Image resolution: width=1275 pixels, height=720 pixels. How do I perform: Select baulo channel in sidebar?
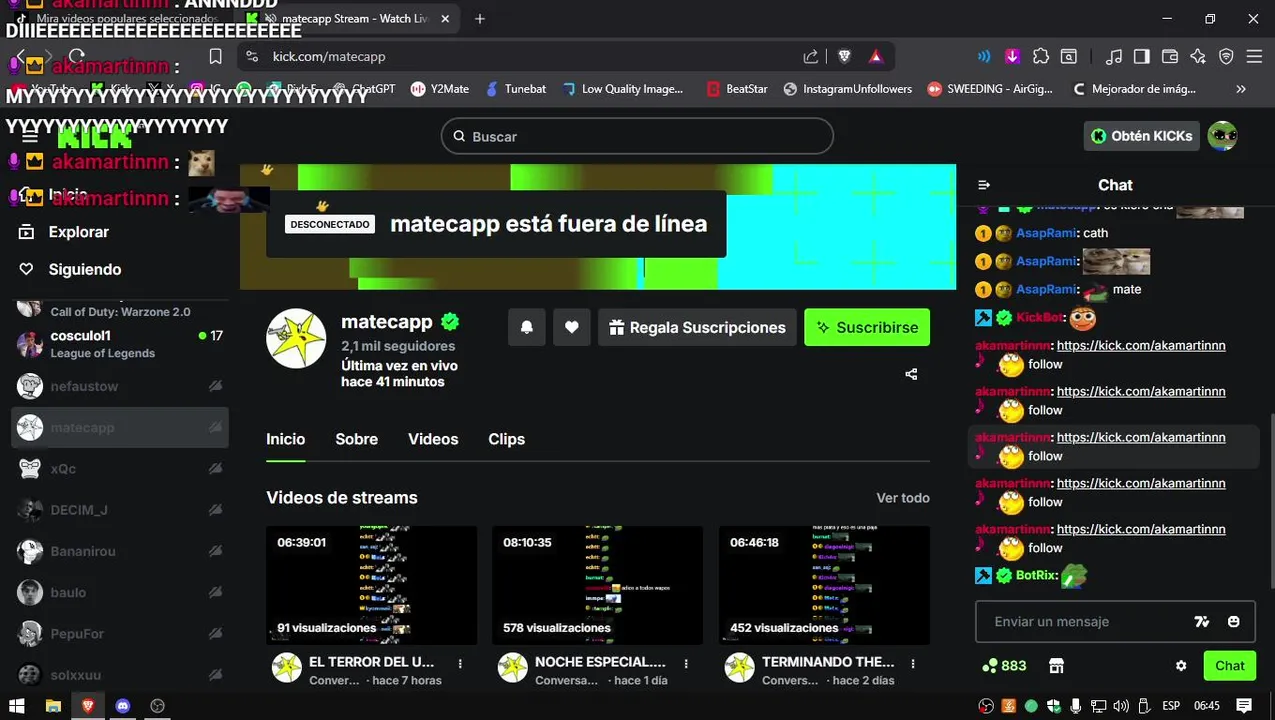tap(120, 592)
